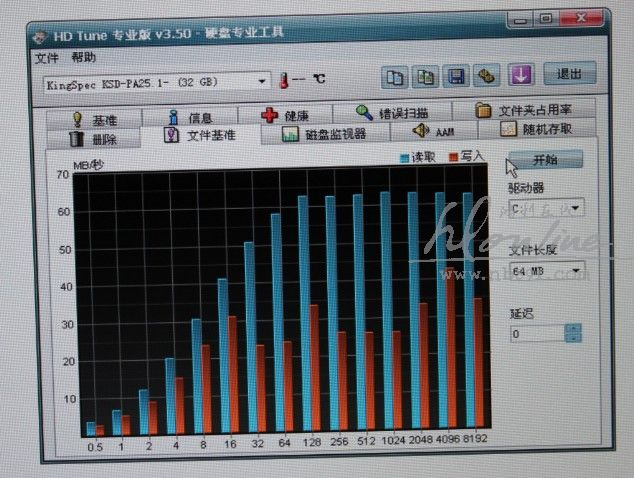Screen dimensions: 634x478
Task: Click the 延迟 spinner arrows
Action: coord(572,333)
